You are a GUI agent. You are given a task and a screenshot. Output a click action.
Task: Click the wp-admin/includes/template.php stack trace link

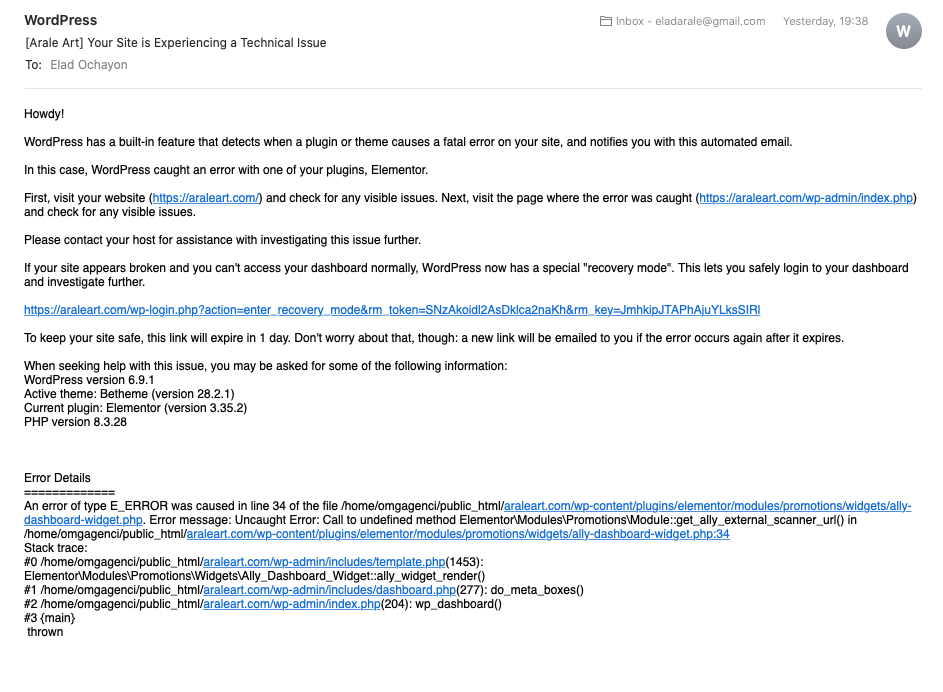click(x=324, y=562)
